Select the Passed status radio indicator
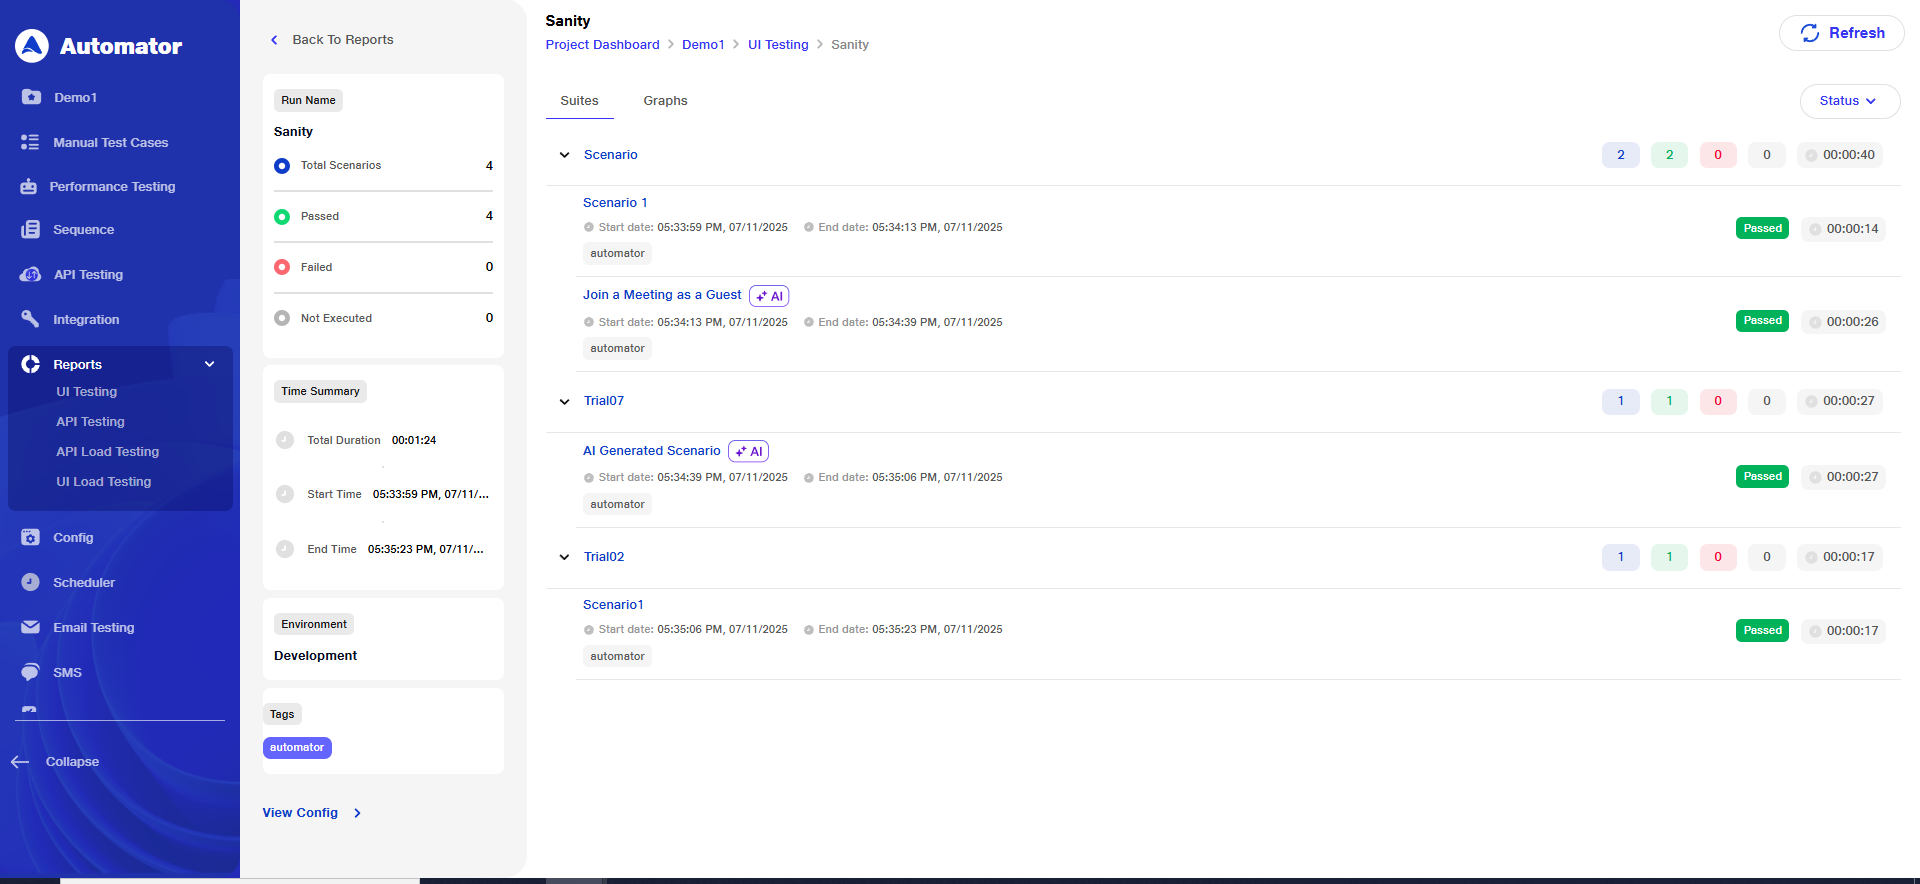The height and width of the screenshot is (884, 1920). click(282, 217)
